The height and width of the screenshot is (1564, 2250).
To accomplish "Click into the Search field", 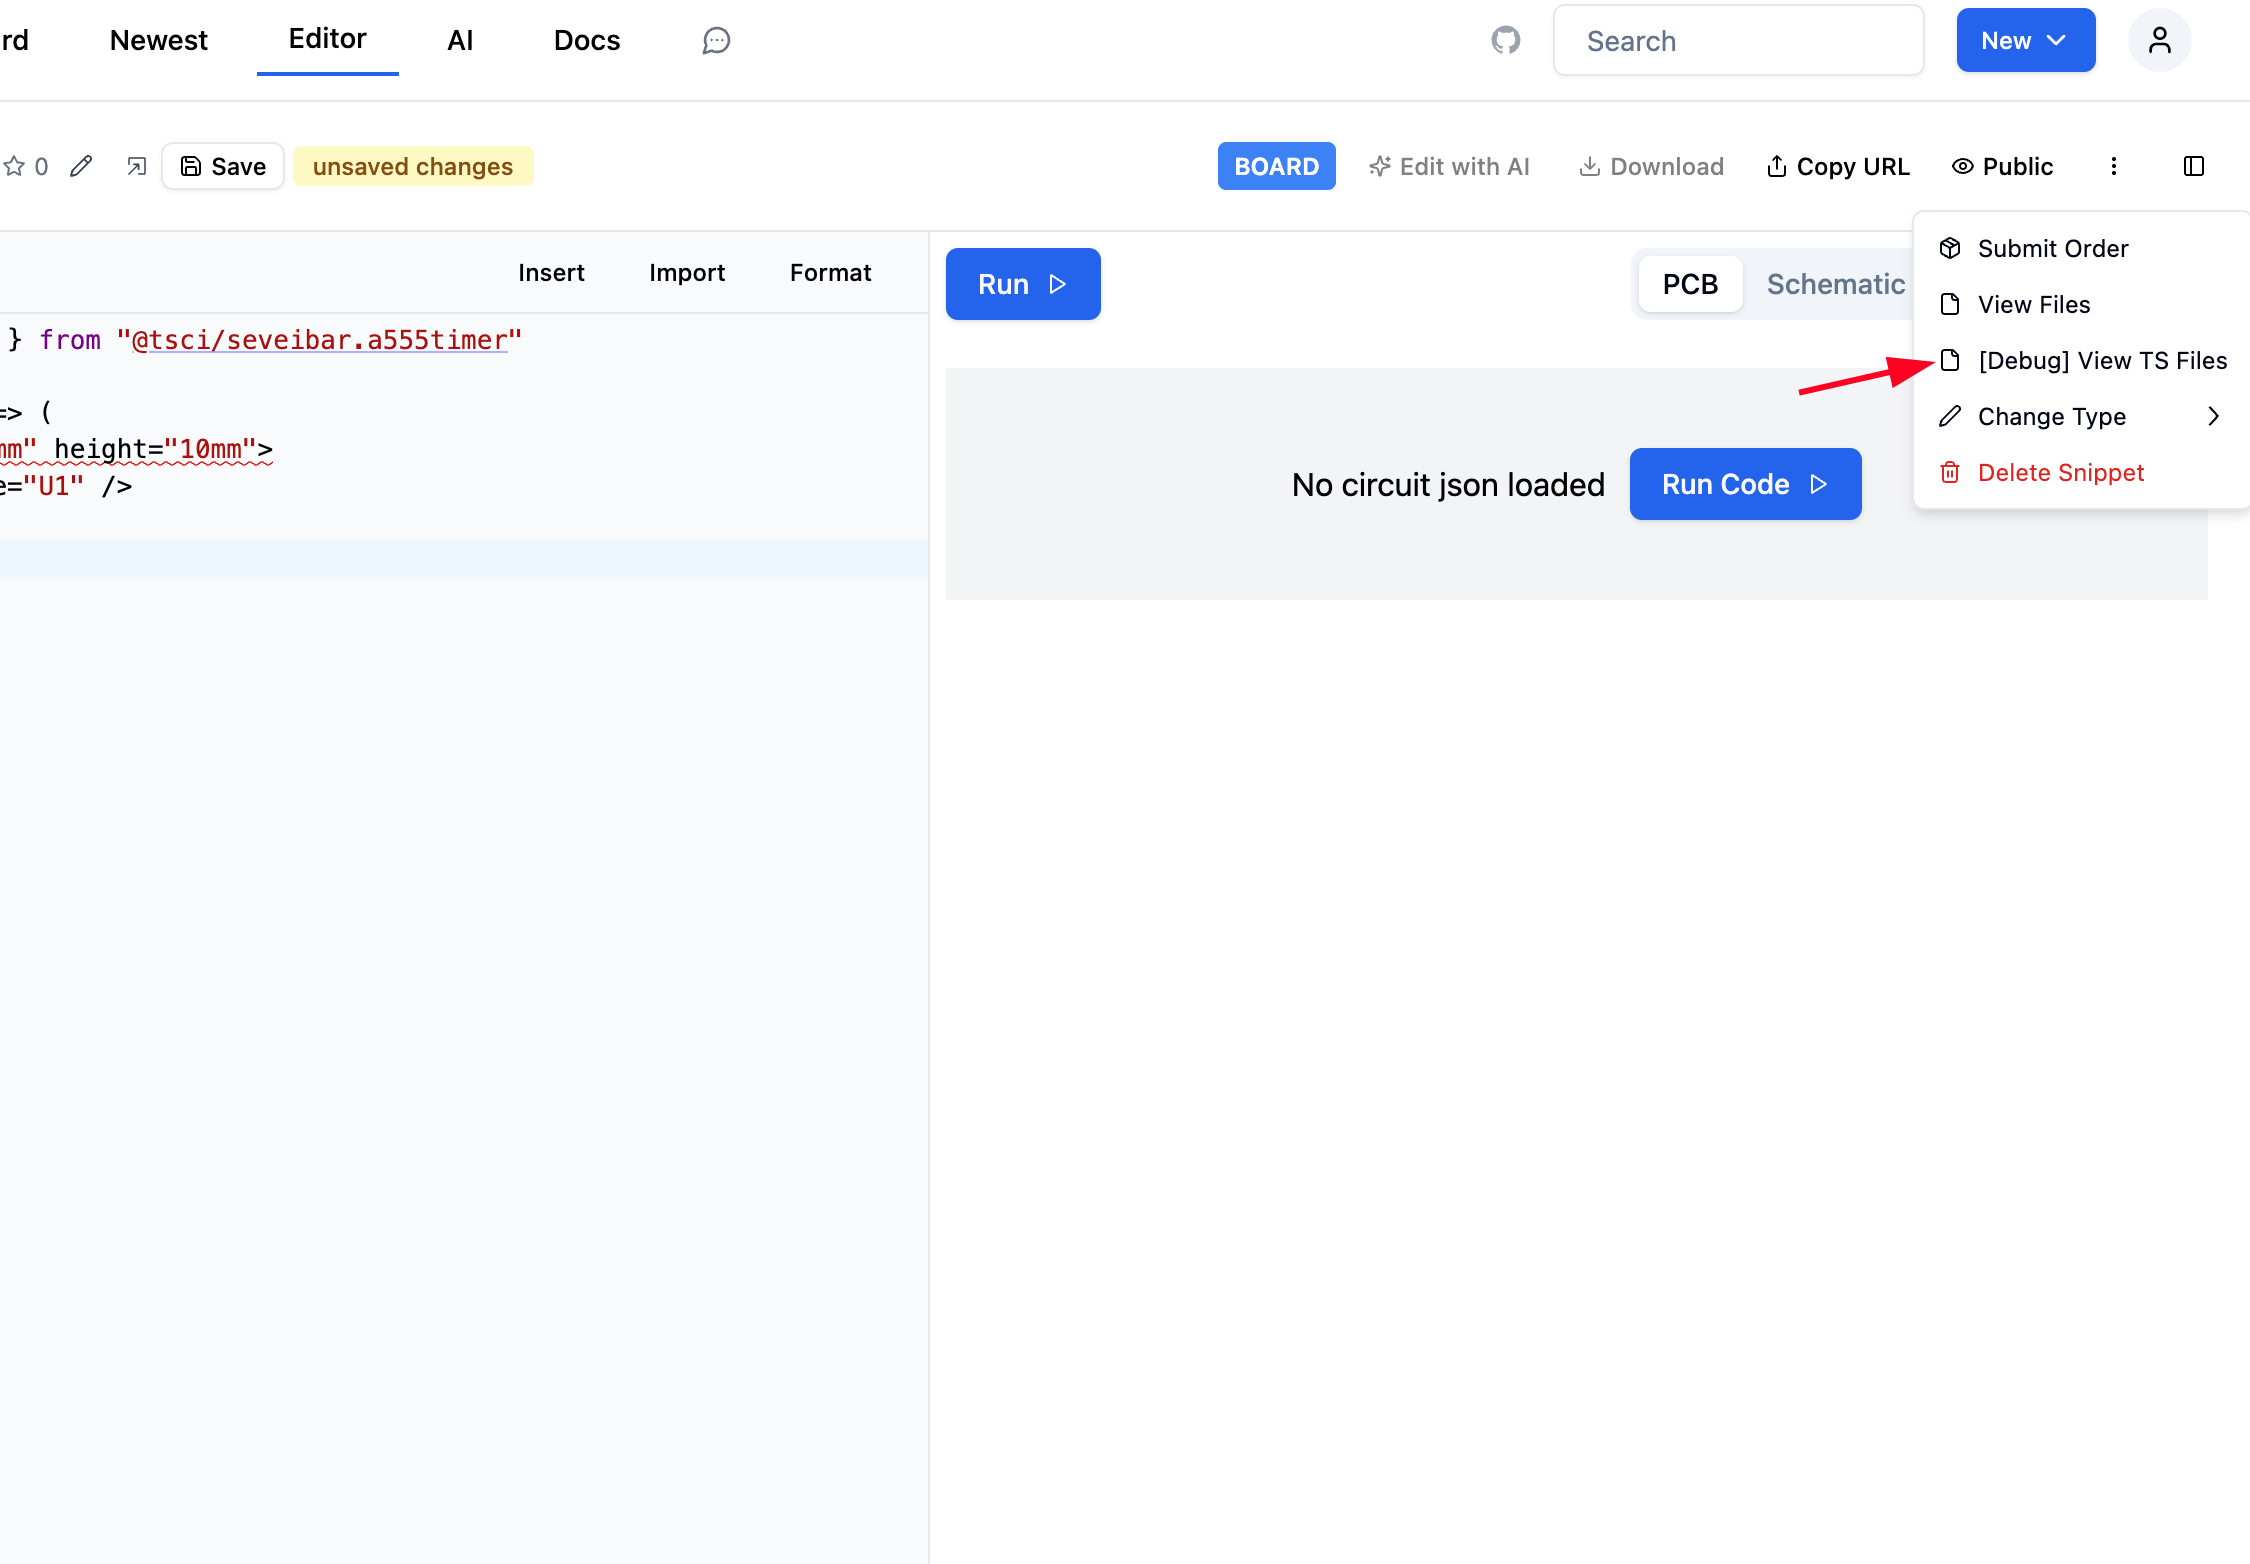I will [x=1738, y=40].
